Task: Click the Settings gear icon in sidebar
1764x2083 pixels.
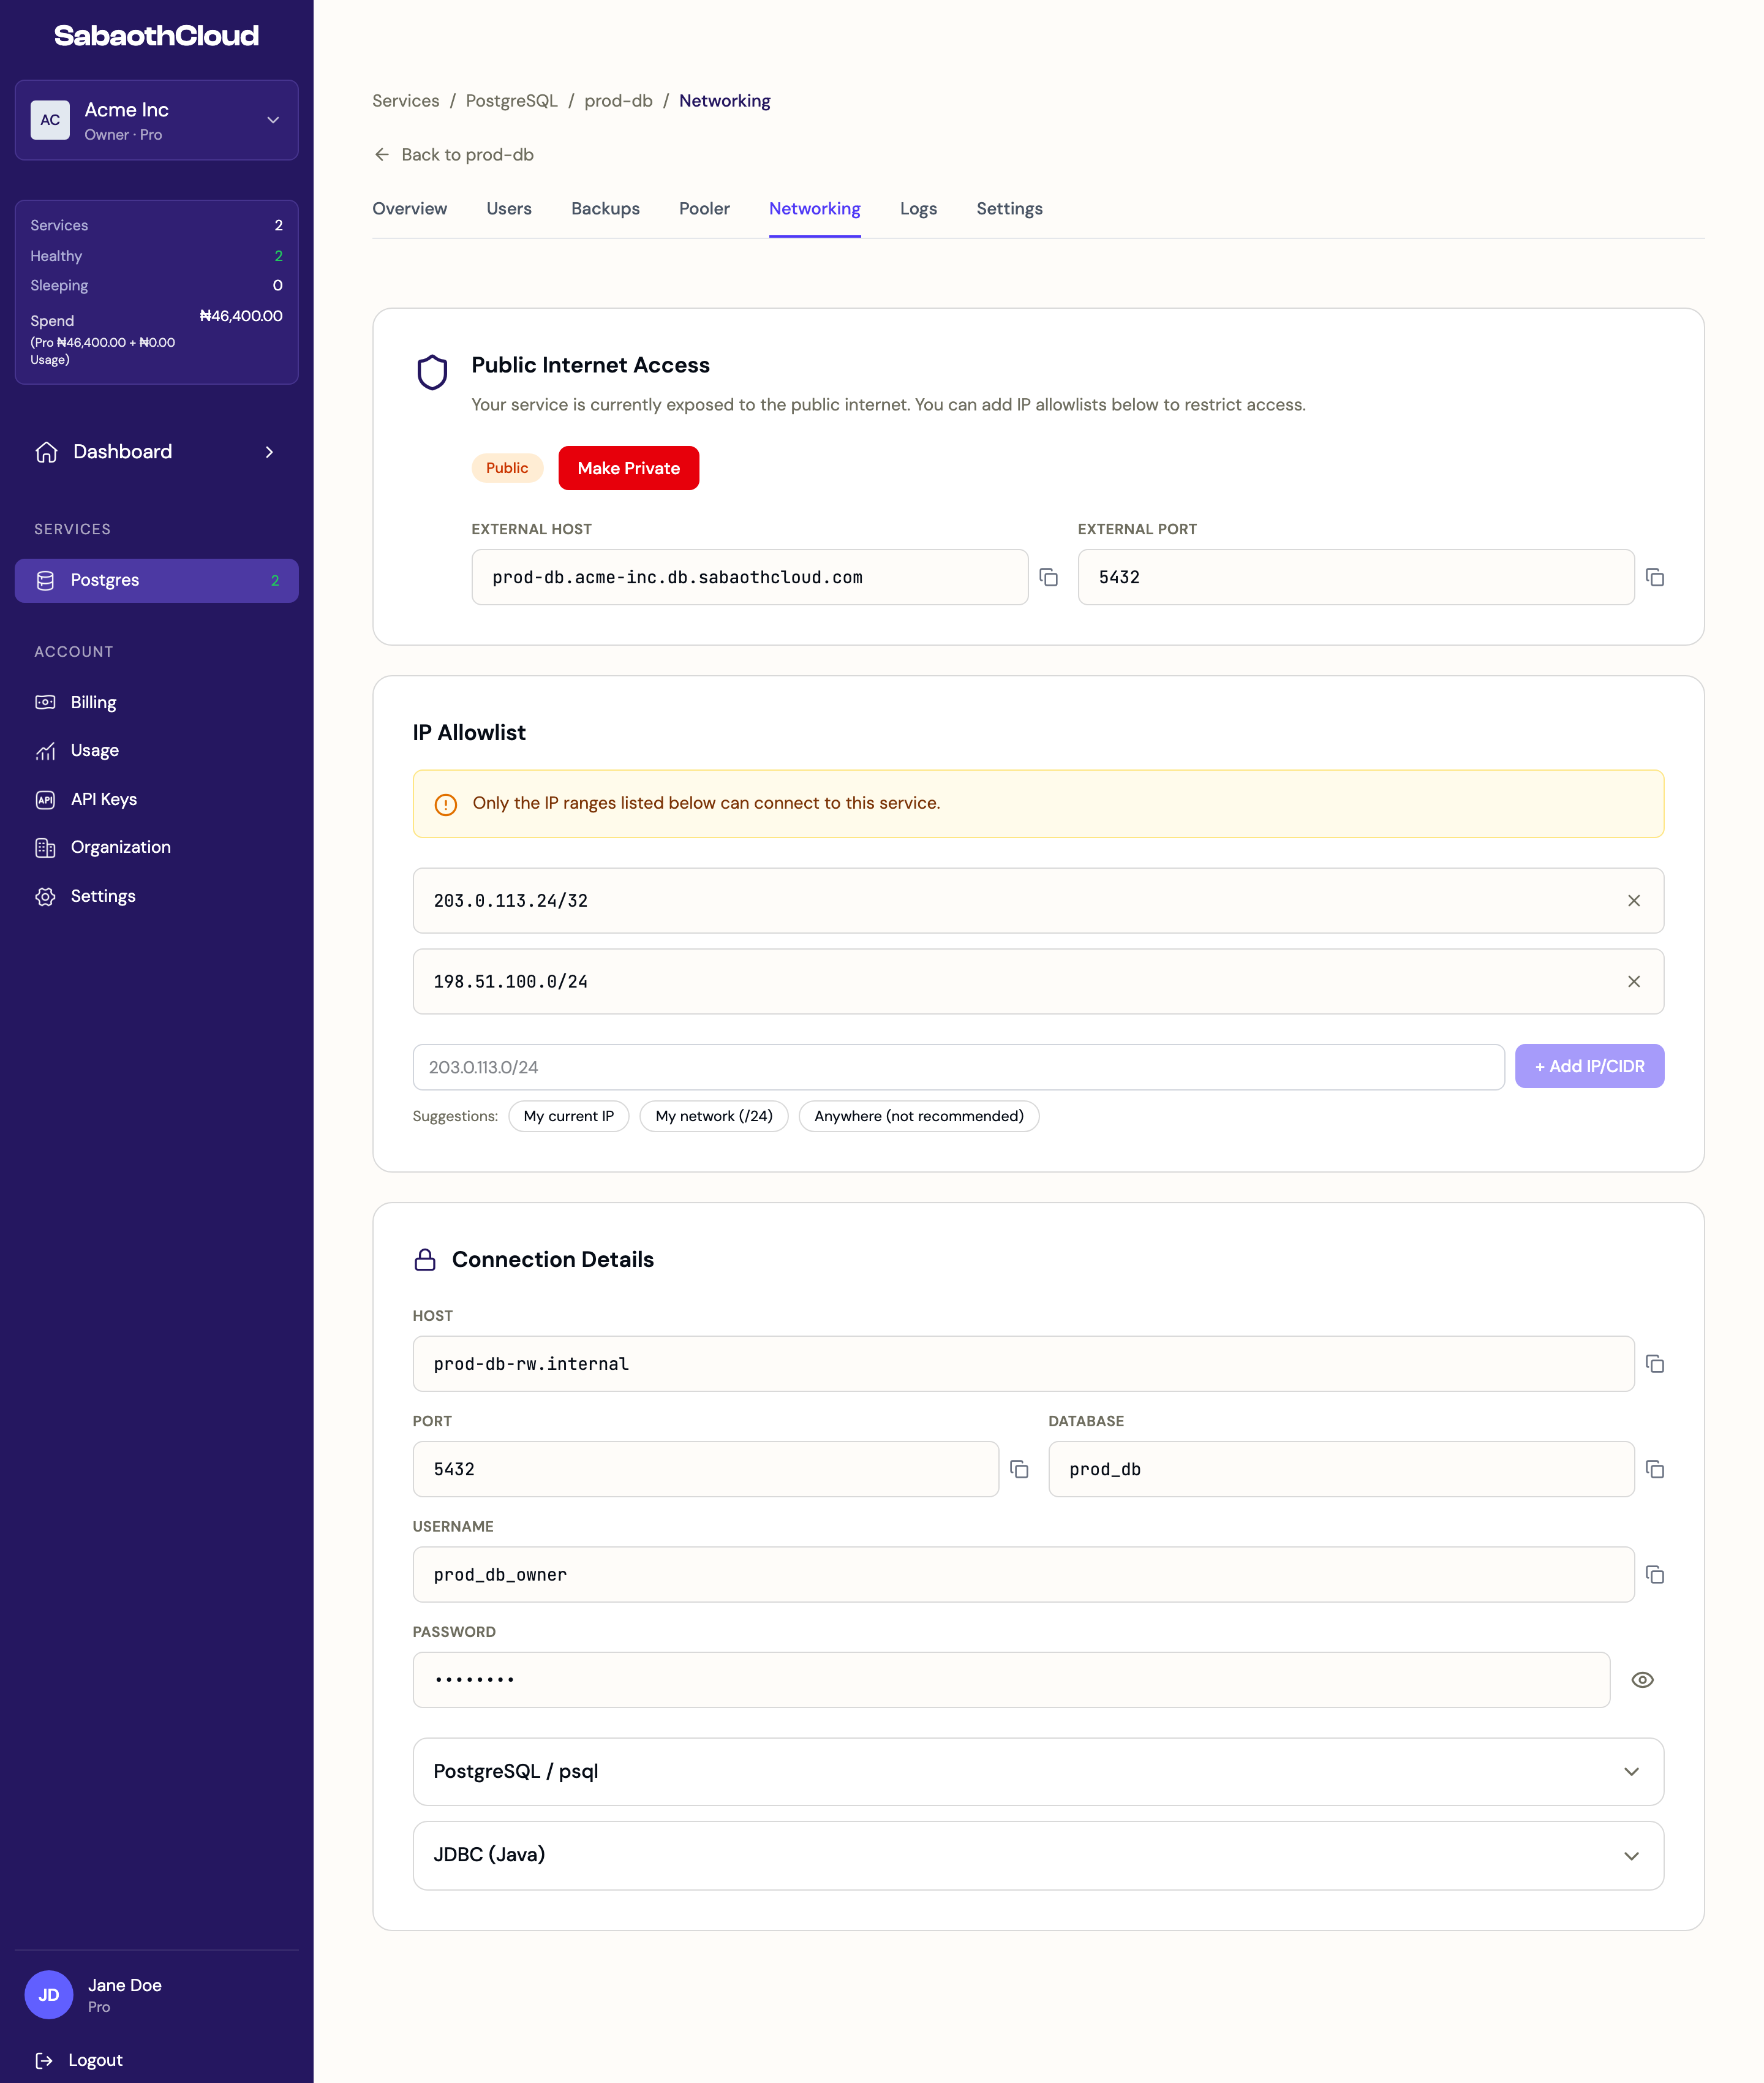Action: coord(45,896)
